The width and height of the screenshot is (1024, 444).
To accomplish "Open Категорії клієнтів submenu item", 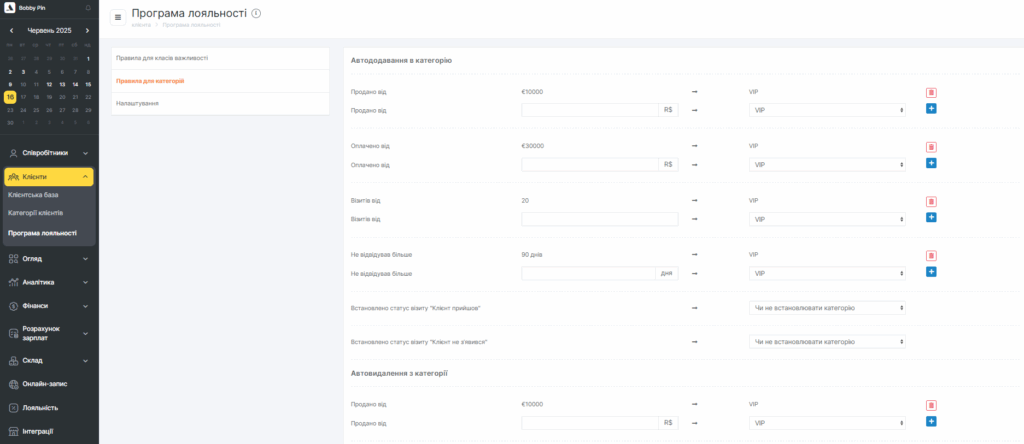I will (x=36, y=213).
